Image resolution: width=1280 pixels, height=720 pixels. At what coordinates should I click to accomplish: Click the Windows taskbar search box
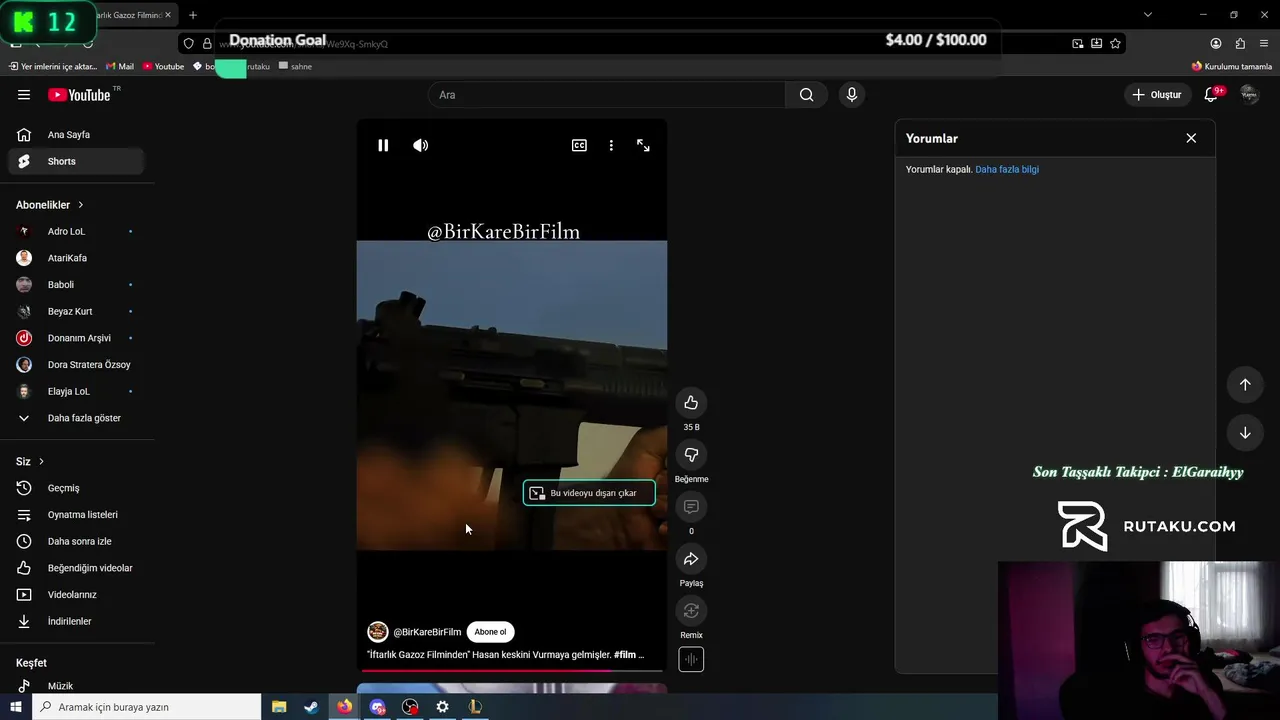click(x=147, y=707)
